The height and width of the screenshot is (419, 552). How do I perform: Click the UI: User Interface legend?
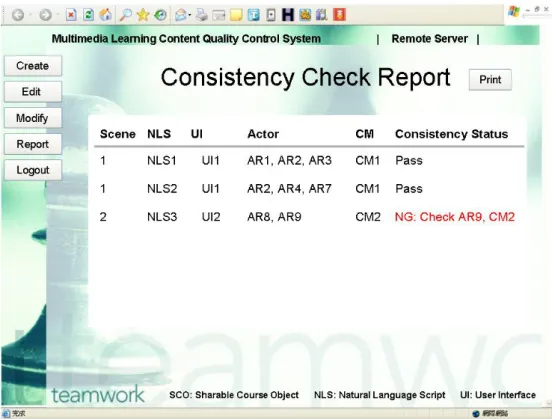[498, 395]
